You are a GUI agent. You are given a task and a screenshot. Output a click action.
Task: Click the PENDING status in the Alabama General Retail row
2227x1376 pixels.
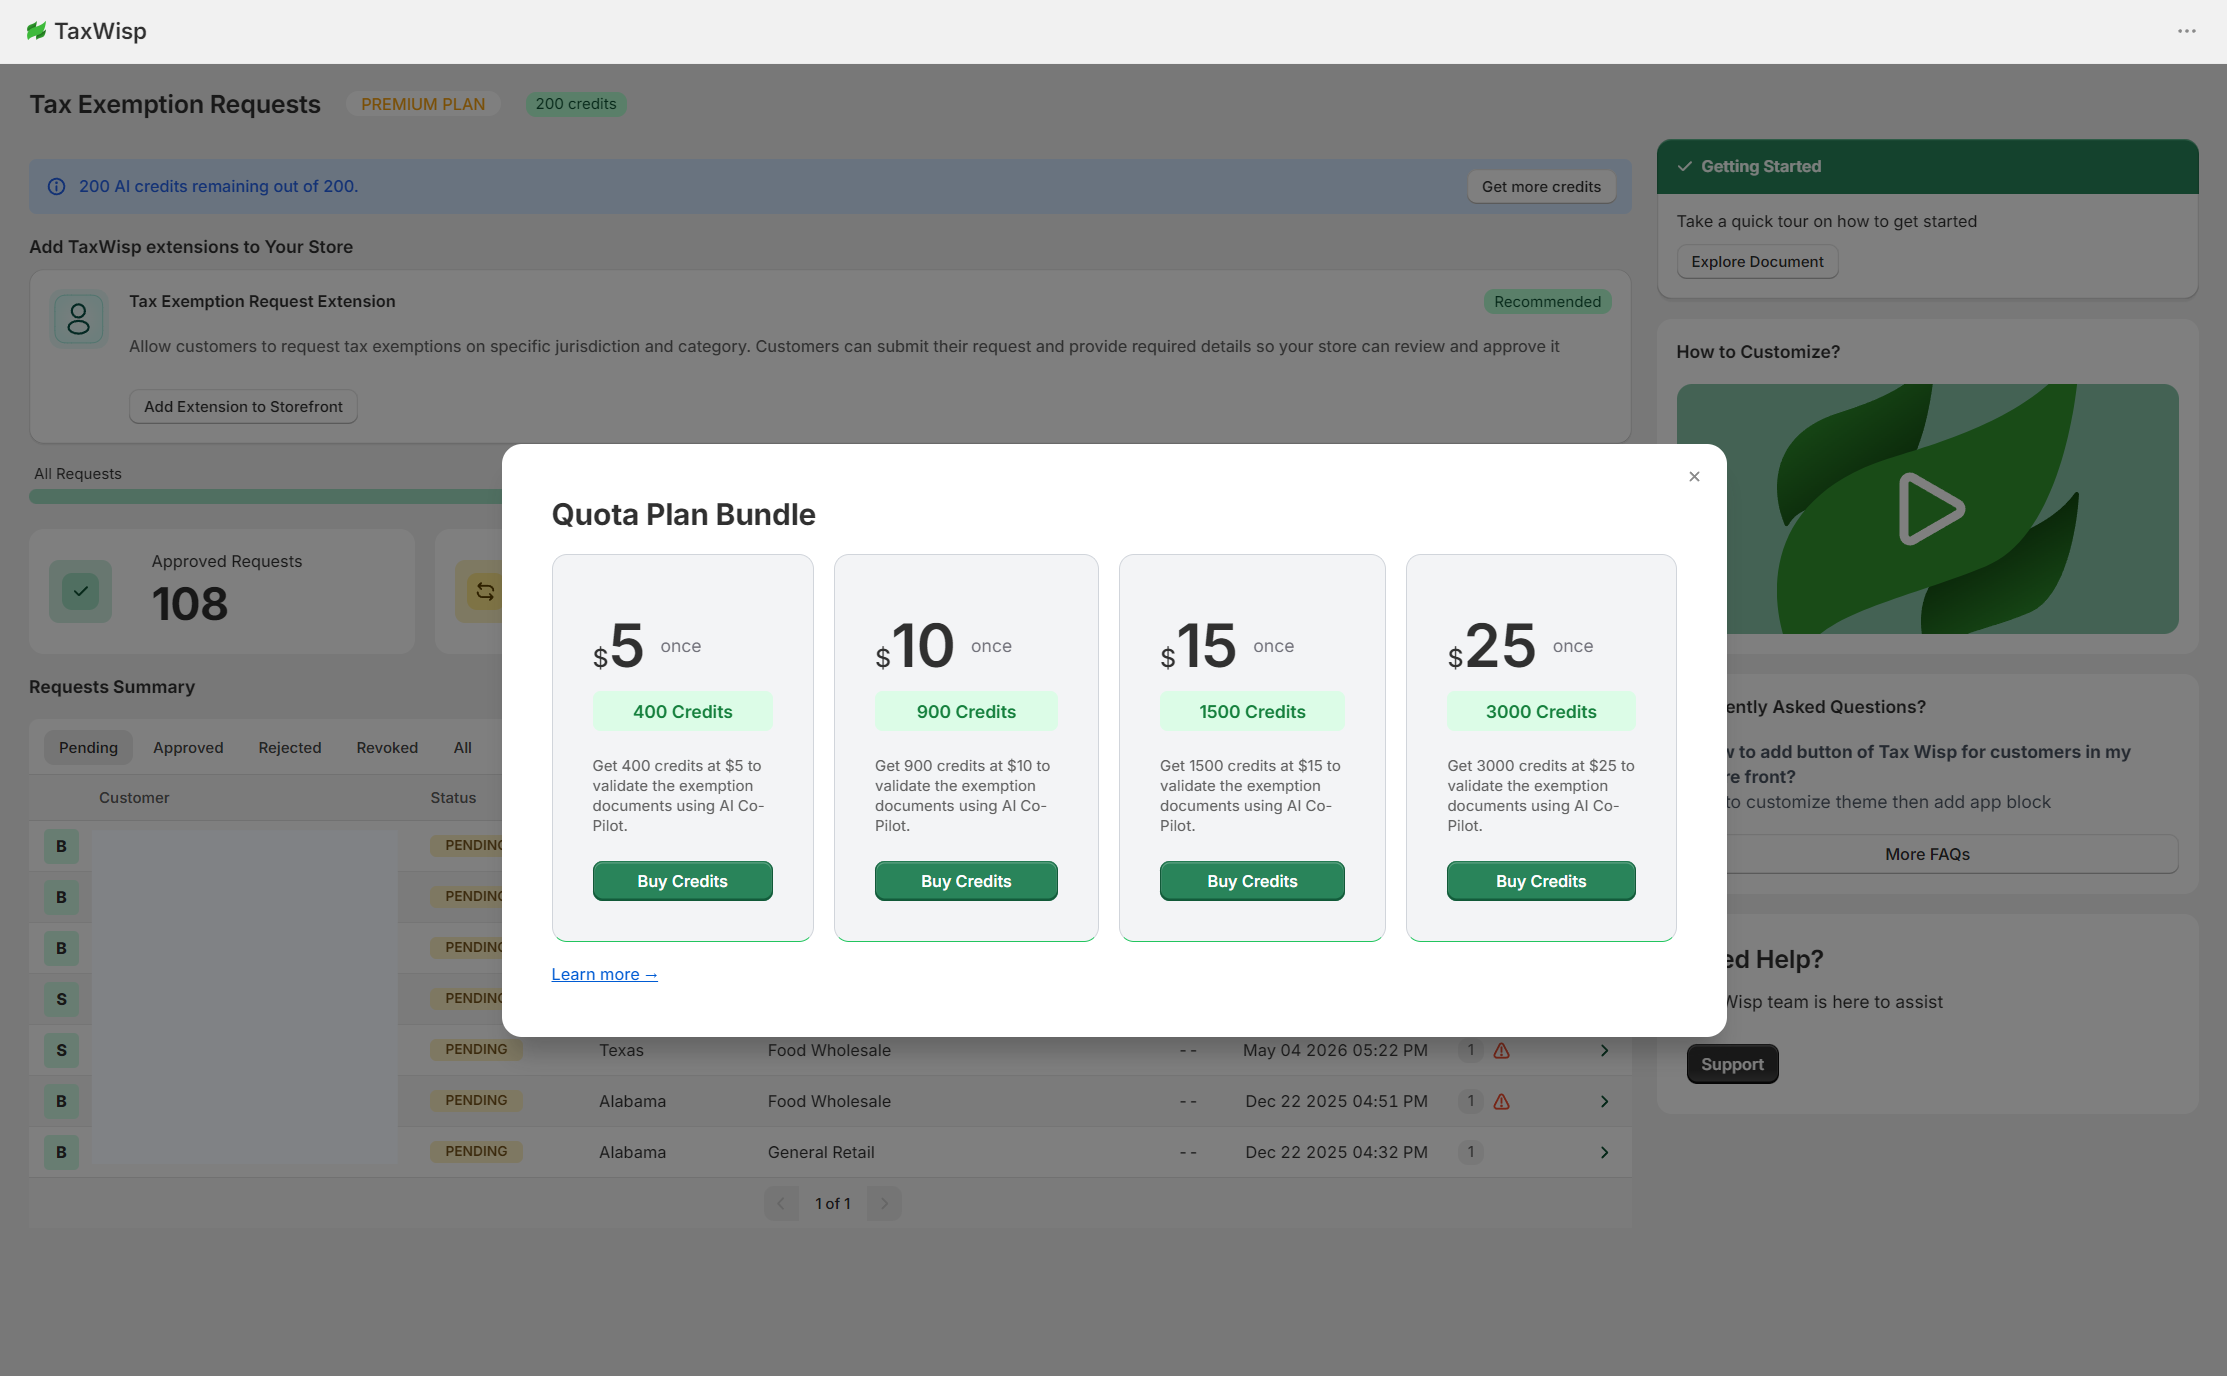(476, 1152)
